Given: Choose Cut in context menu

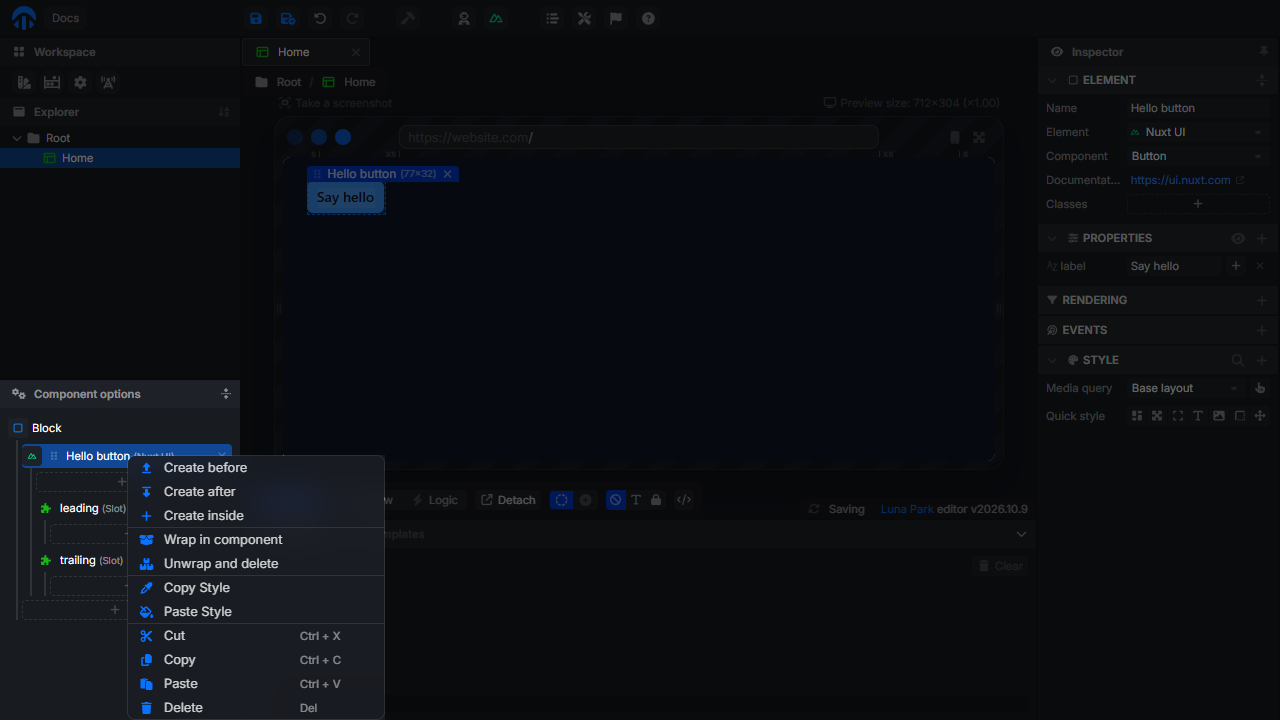Looking at the screenshot, I should [x=256, y=636].
